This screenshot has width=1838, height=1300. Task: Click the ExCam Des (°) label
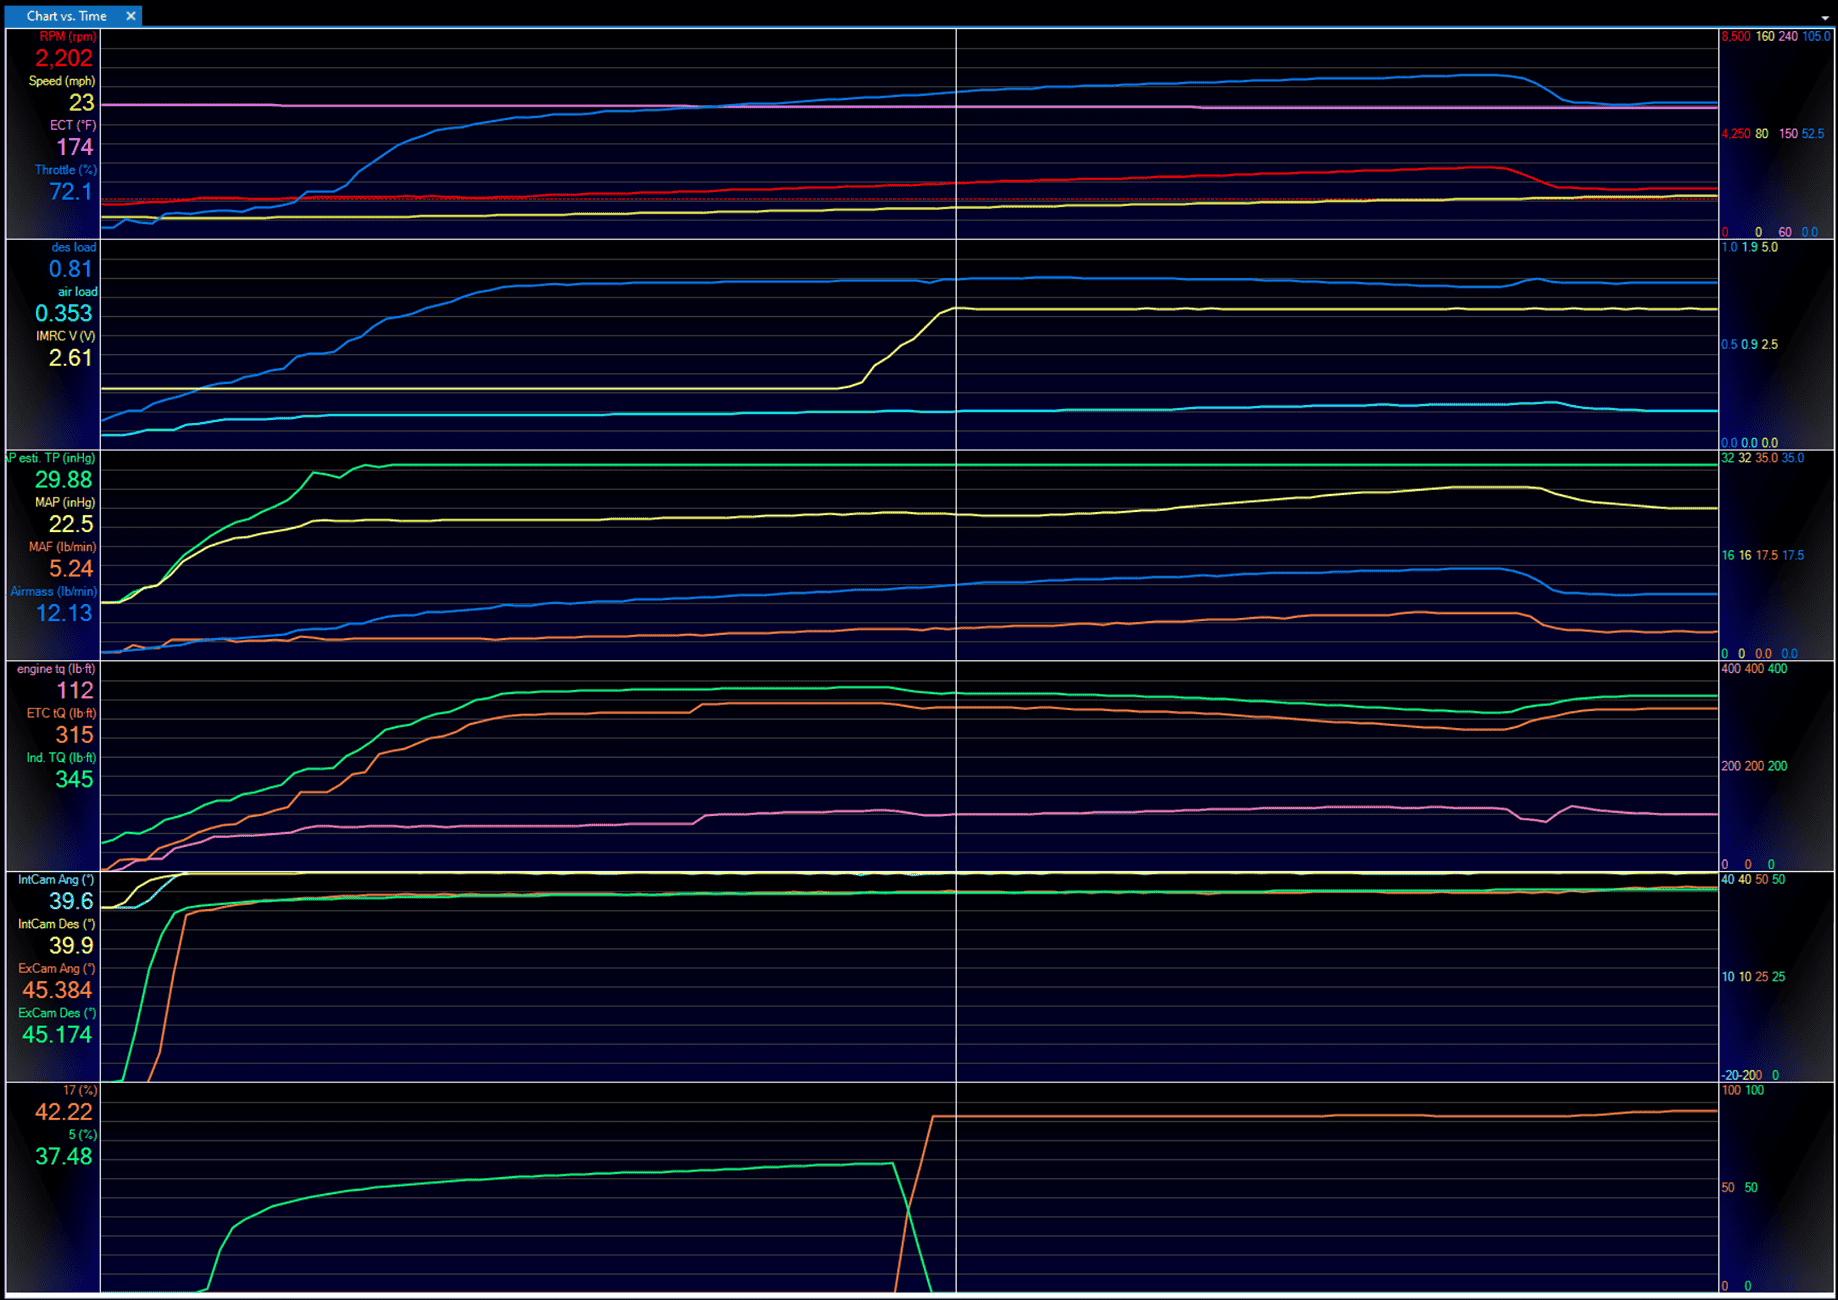pyautogui.click(x=58, y=1014)
